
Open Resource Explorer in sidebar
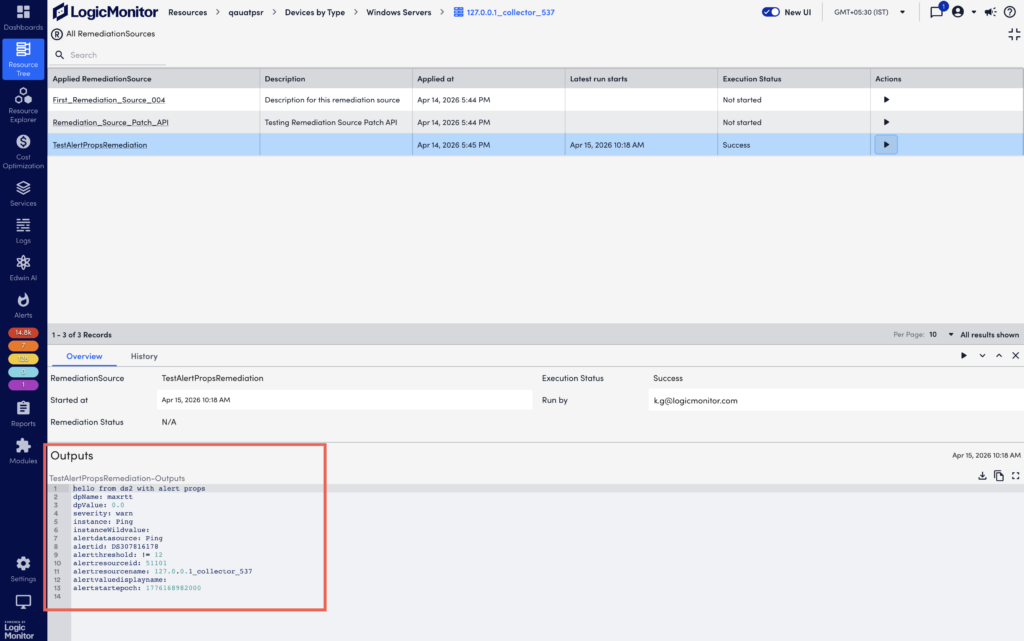click(x=23, y=105)
